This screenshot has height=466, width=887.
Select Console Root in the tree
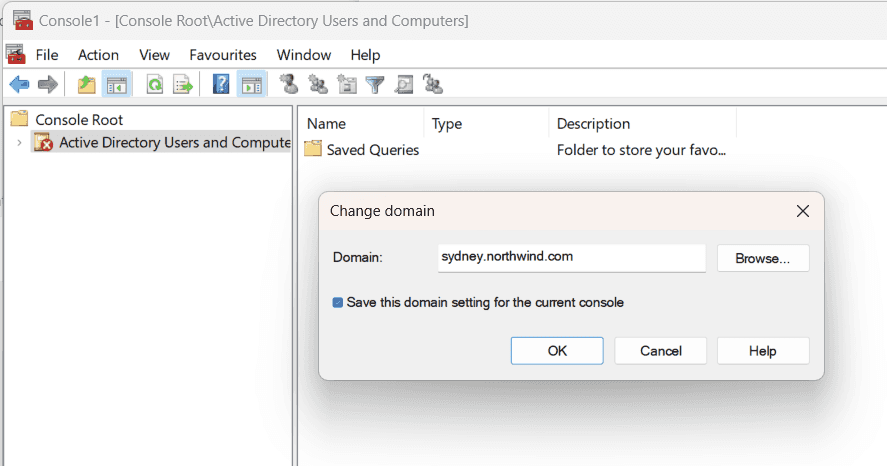pyautogui.click(x=79, y=119)
